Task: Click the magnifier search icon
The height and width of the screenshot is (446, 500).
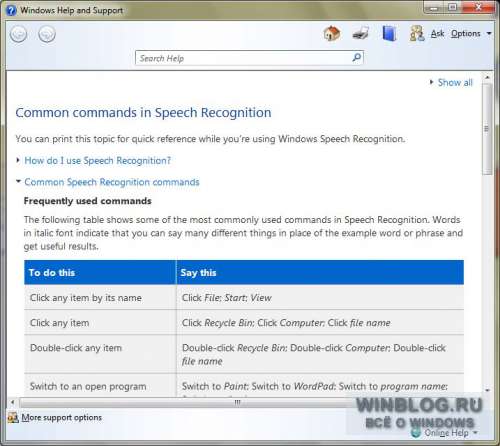Action: click(x=357, y=58)
